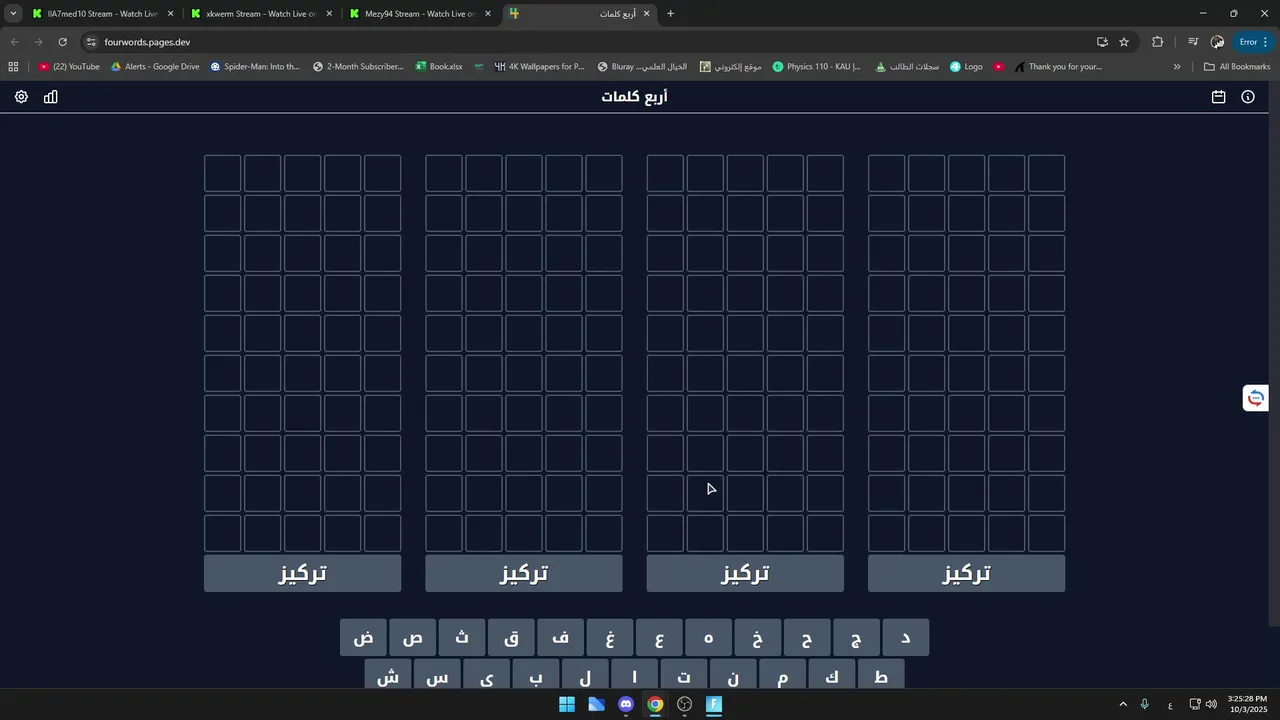The width and height of the screenshot is (1280, 720).
Task: Open the install app icon in the address bar
Action: tap(1102, 42)
